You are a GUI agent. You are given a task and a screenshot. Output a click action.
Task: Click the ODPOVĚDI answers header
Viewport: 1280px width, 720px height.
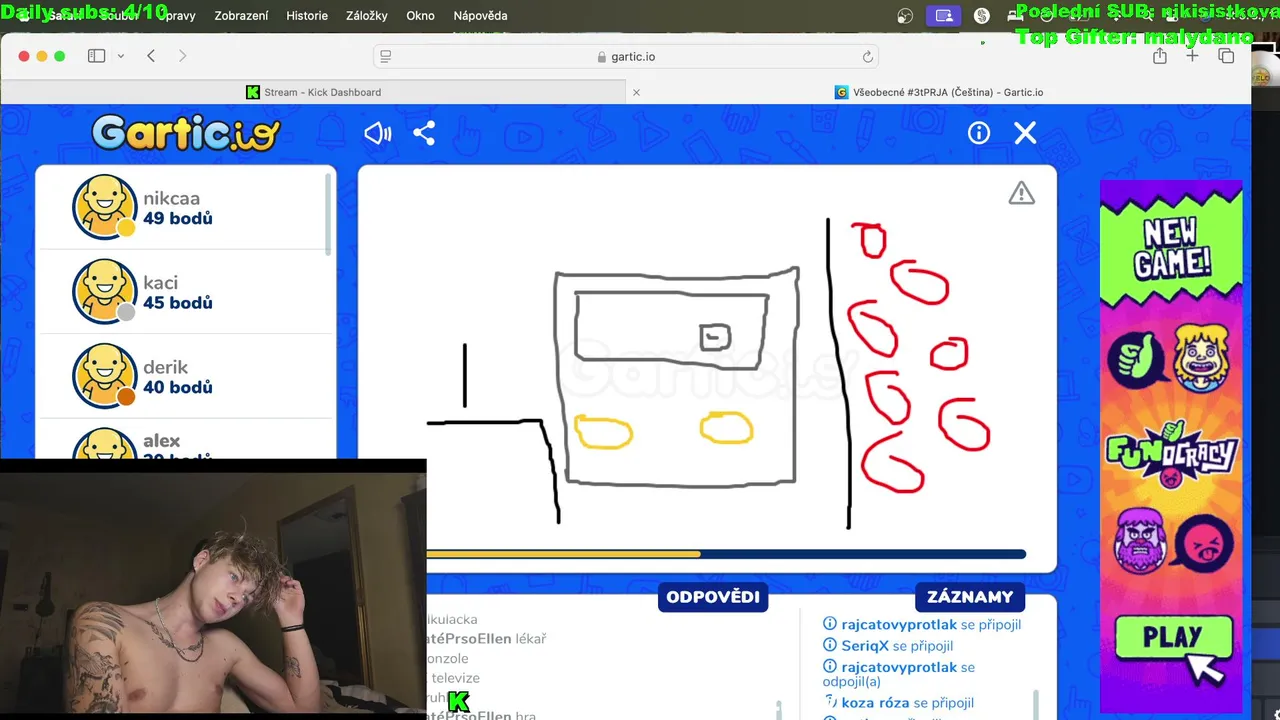point(713,597)
